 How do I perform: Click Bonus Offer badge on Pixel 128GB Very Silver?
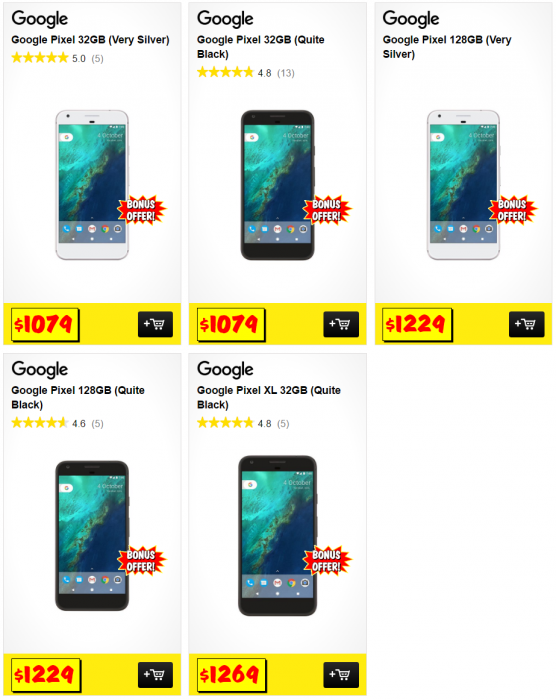tap(513, 210)
